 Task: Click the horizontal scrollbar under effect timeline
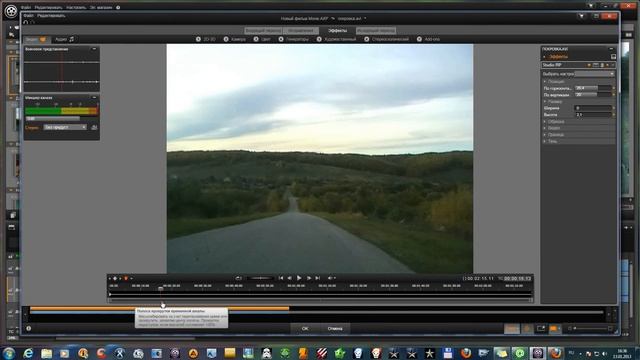(320, 300)
